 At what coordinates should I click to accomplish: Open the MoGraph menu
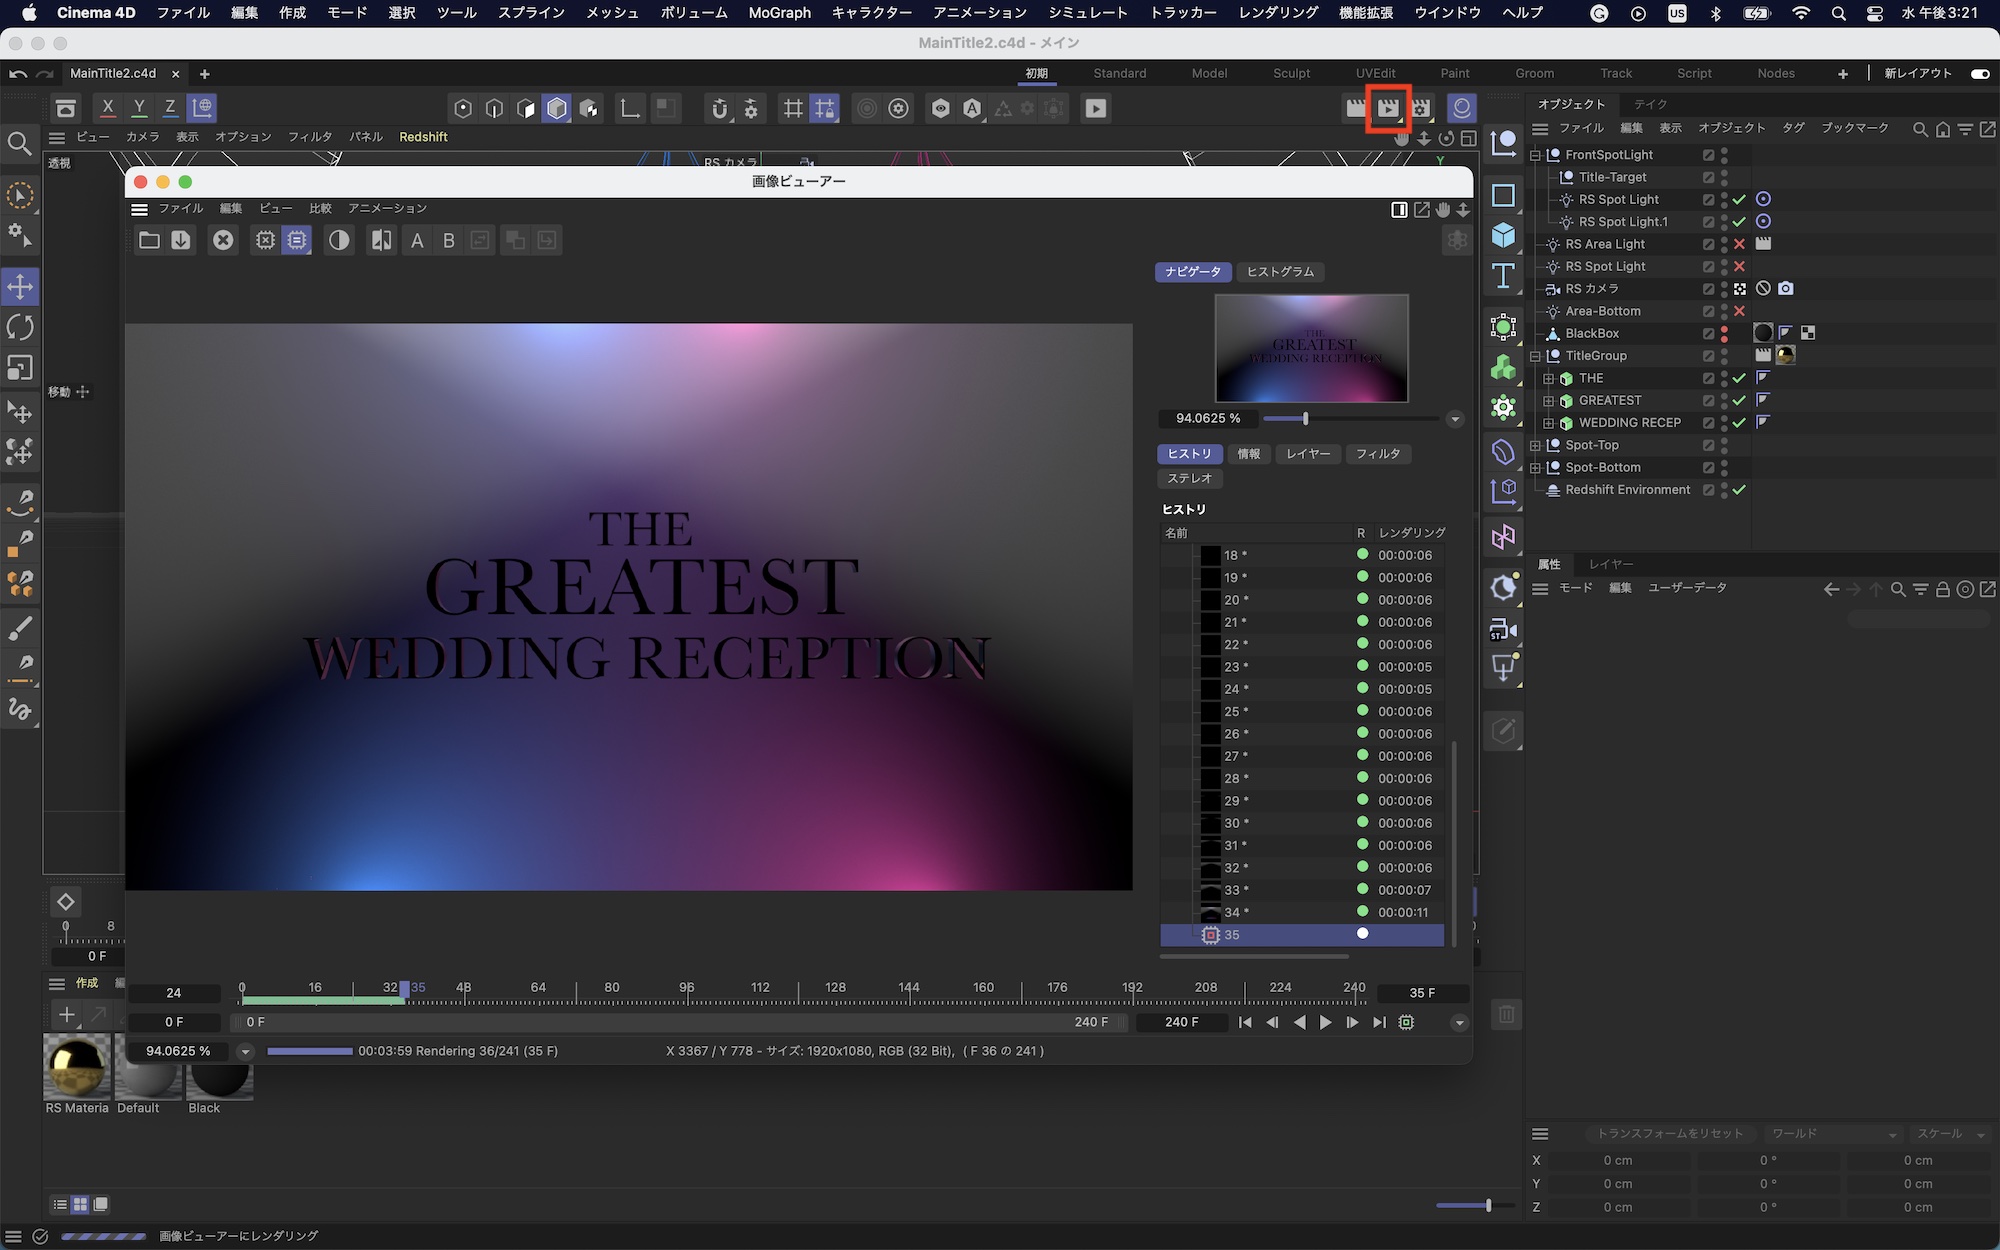coord(779,13)
